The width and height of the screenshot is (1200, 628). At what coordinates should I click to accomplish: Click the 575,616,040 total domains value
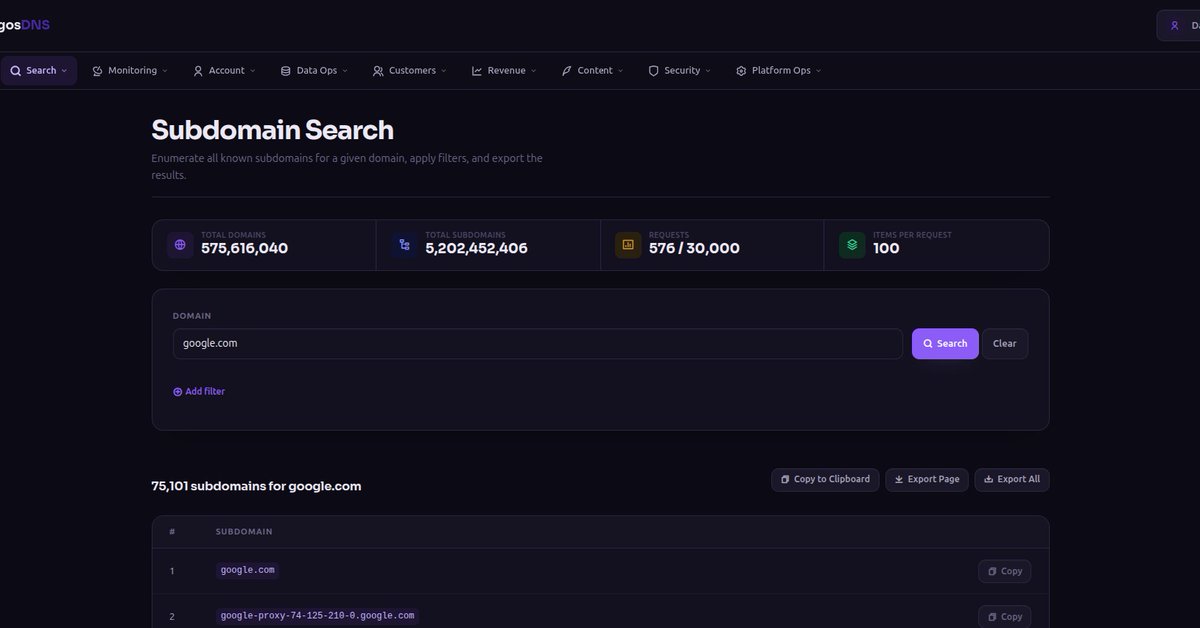pos(244,249)
